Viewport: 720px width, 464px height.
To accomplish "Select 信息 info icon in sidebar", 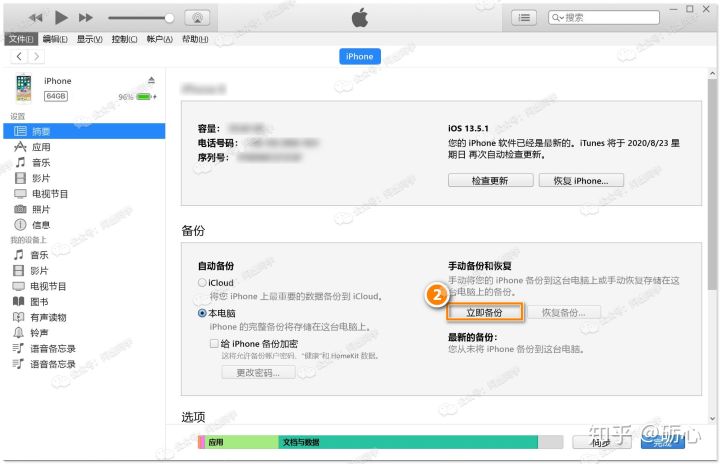I will (20, 225).
